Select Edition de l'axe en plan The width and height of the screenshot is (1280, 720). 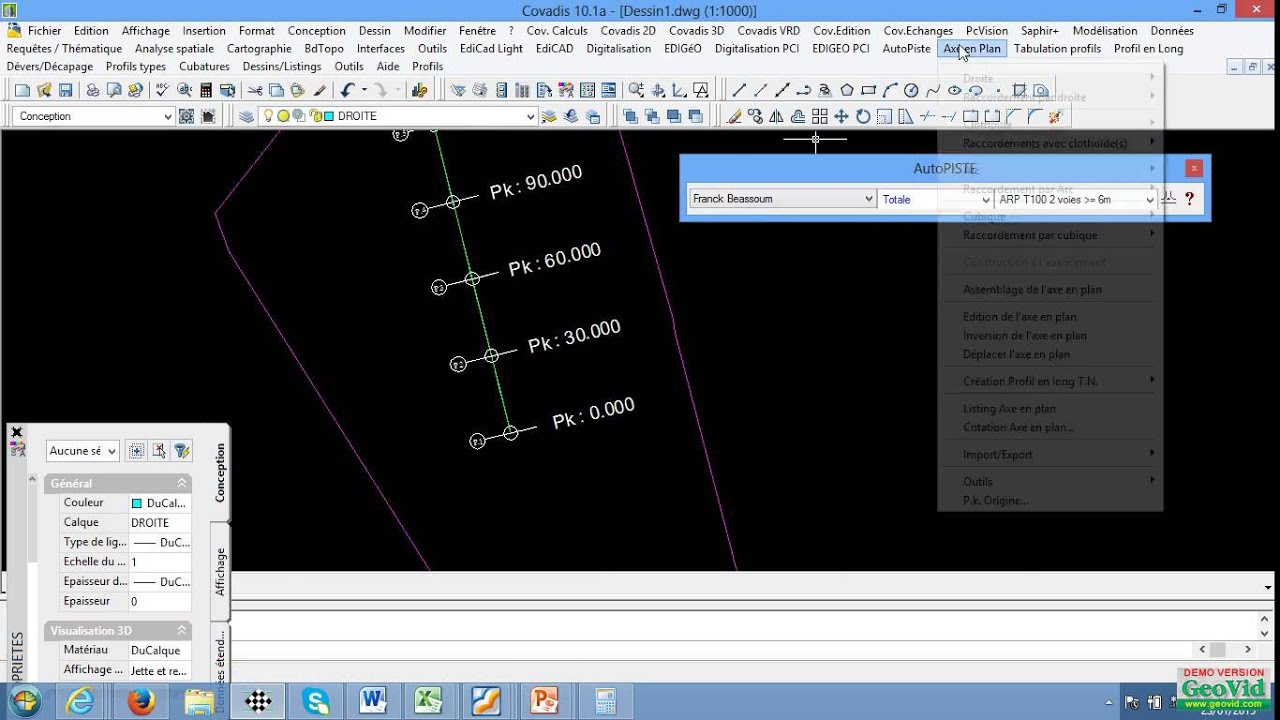(1020, 317)
